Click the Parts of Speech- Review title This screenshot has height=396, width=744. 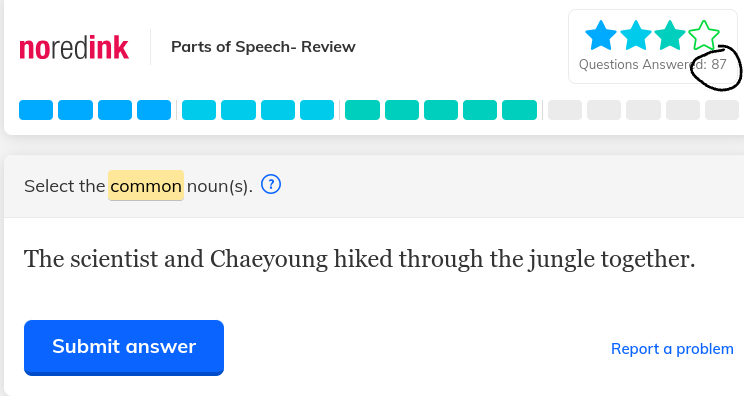point(263,47)
